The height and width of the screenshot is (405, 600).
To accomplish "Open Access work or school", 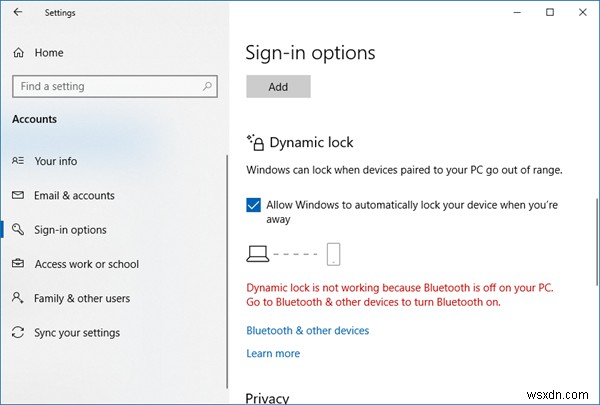I will click(x=87, y=264).
